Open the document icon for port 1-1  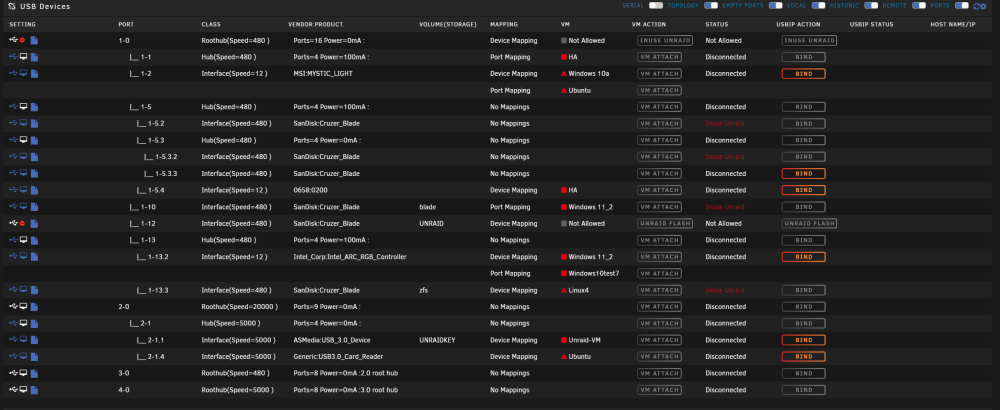pos(34,57)
